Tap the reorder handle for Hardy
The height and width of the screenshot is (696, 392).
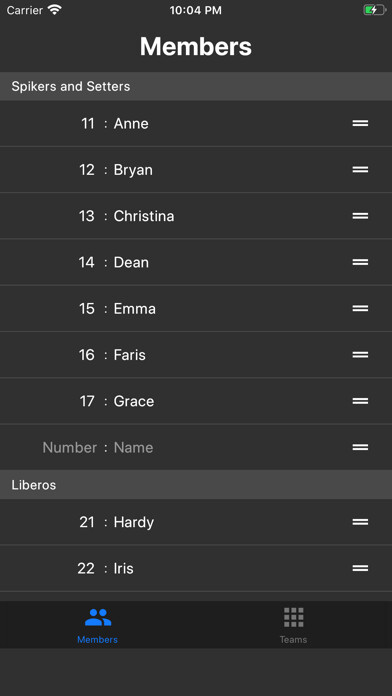tap(360, 522)
